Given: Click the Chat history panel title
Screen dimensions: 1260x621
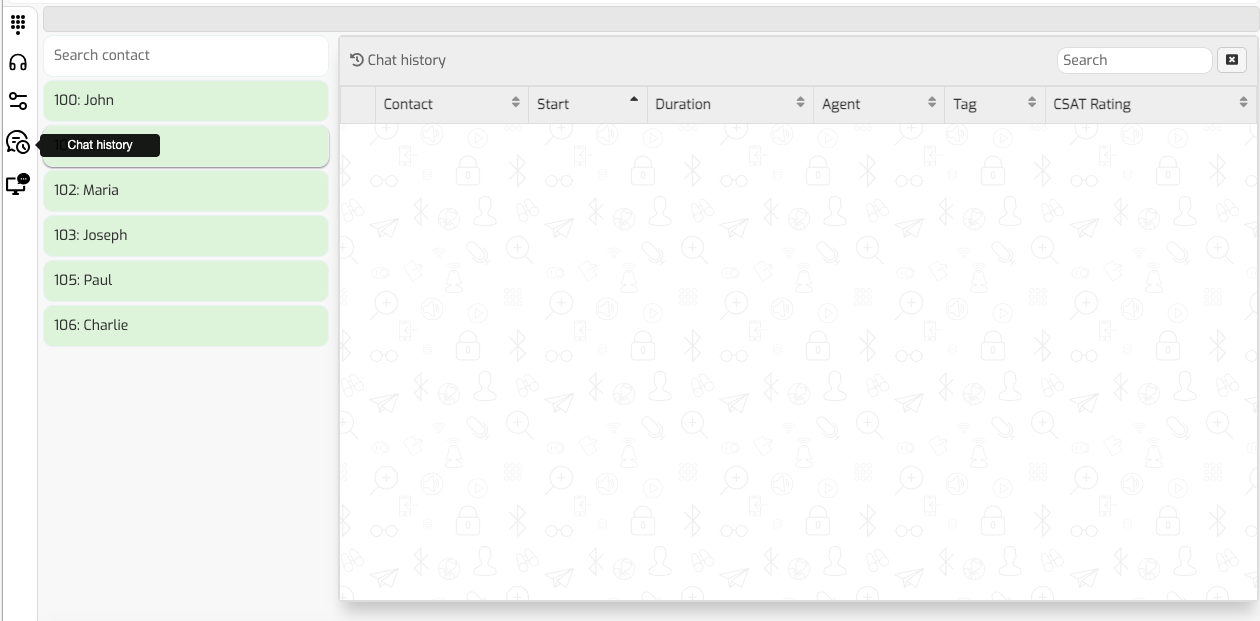Looking at the screenshot, I should pyautogui.click(x=398, y=60).
